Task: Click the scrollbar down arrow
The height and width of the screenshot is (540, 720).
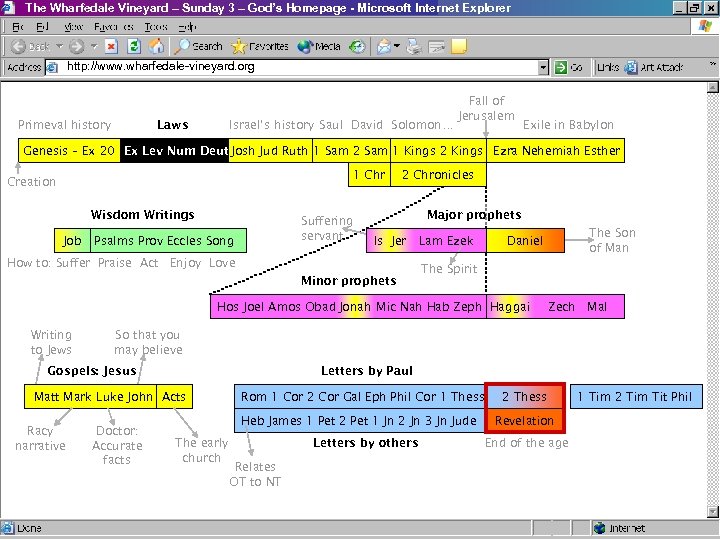Action: (713, 511)
